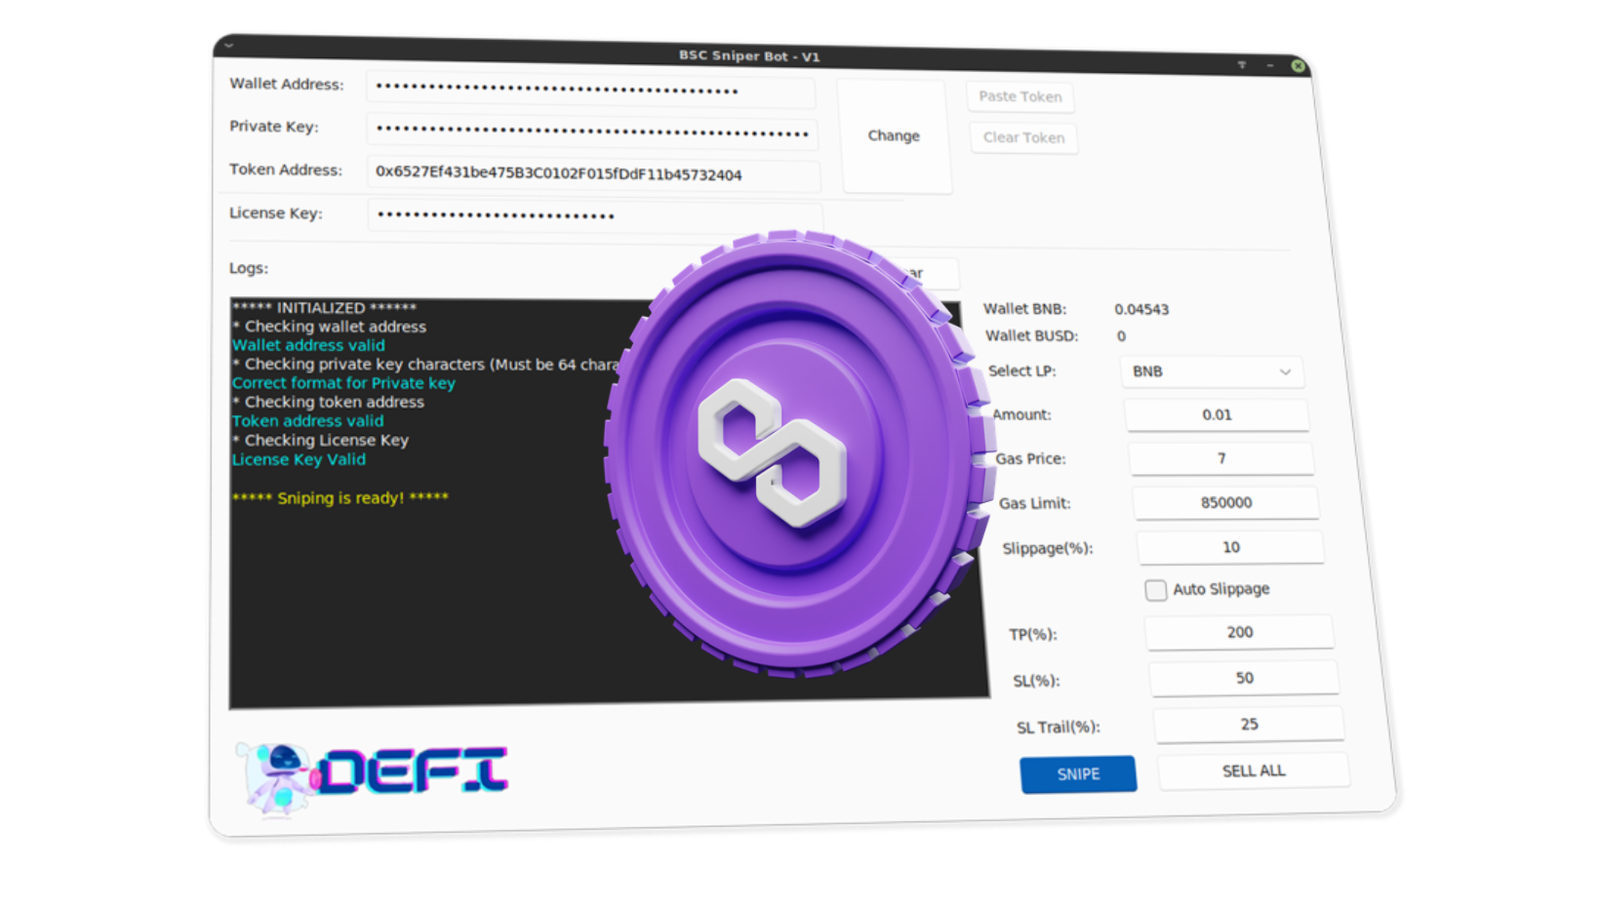The image size is (1600, 901).
Task: Click the Slippage(%) field
Action: pyautogui.click(x=1231, y=548)
